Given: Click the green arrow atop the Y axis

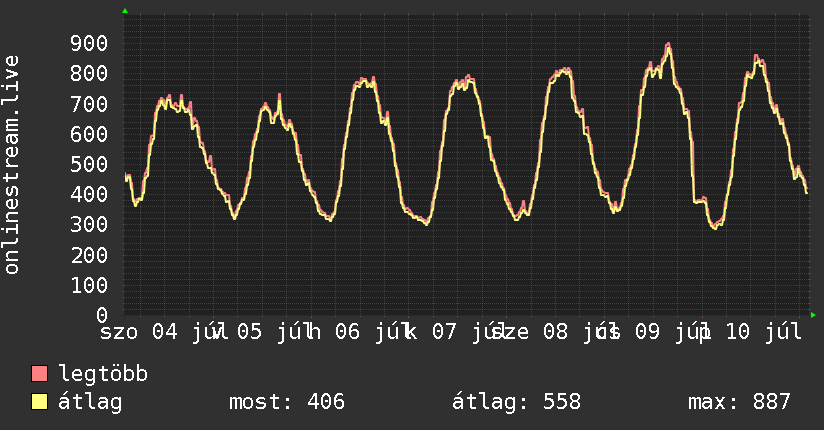Looking at the screenshot, I should pyautogui.click(x=125, y=11).
